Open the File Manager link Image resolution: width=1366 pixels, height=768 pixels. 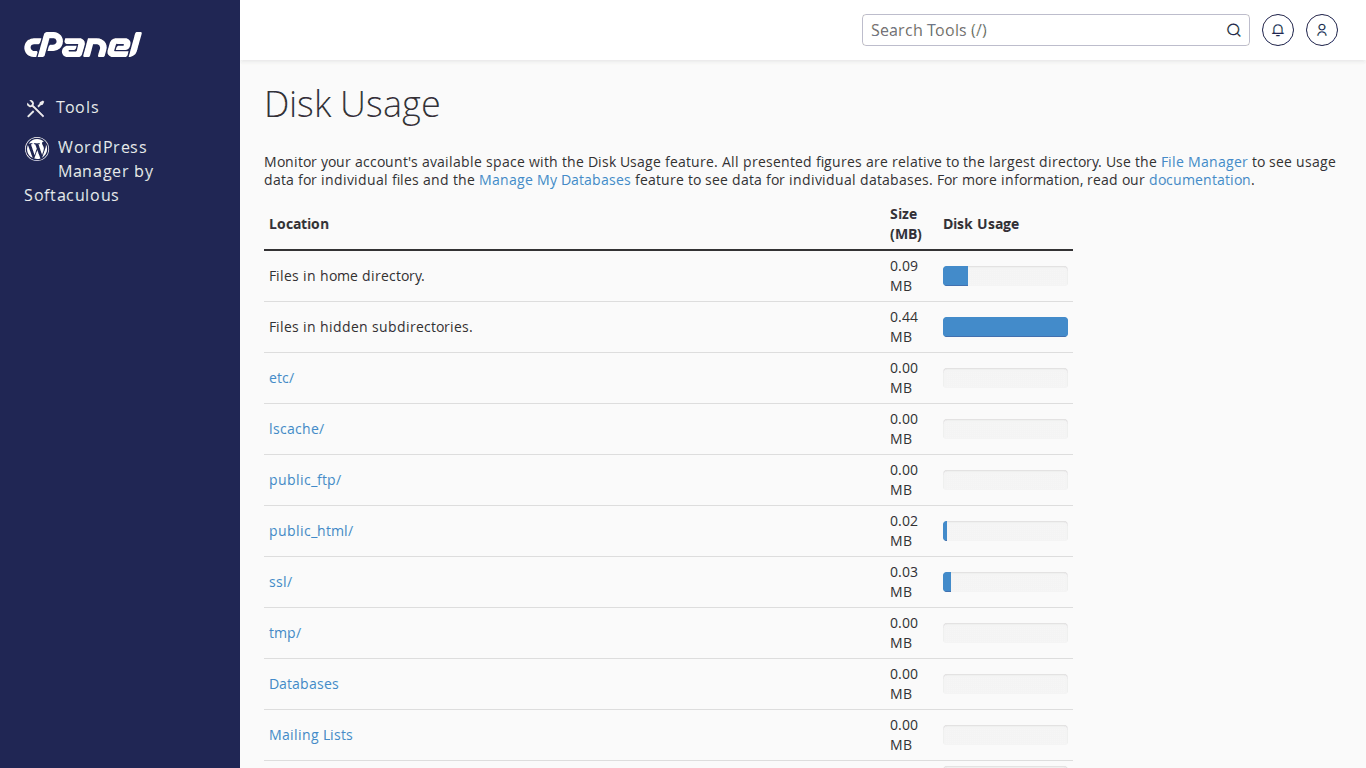1204,162
